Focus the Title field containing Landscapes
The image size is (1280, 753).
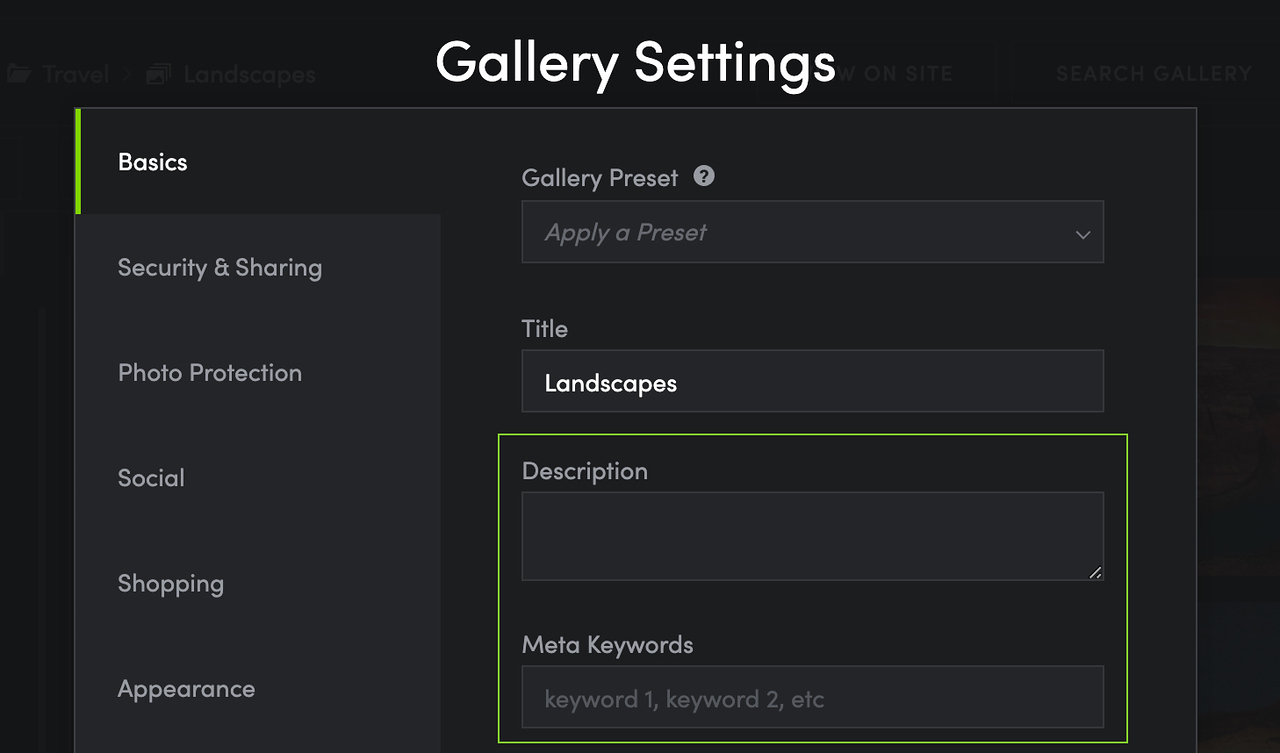click(x=812, y=381)
